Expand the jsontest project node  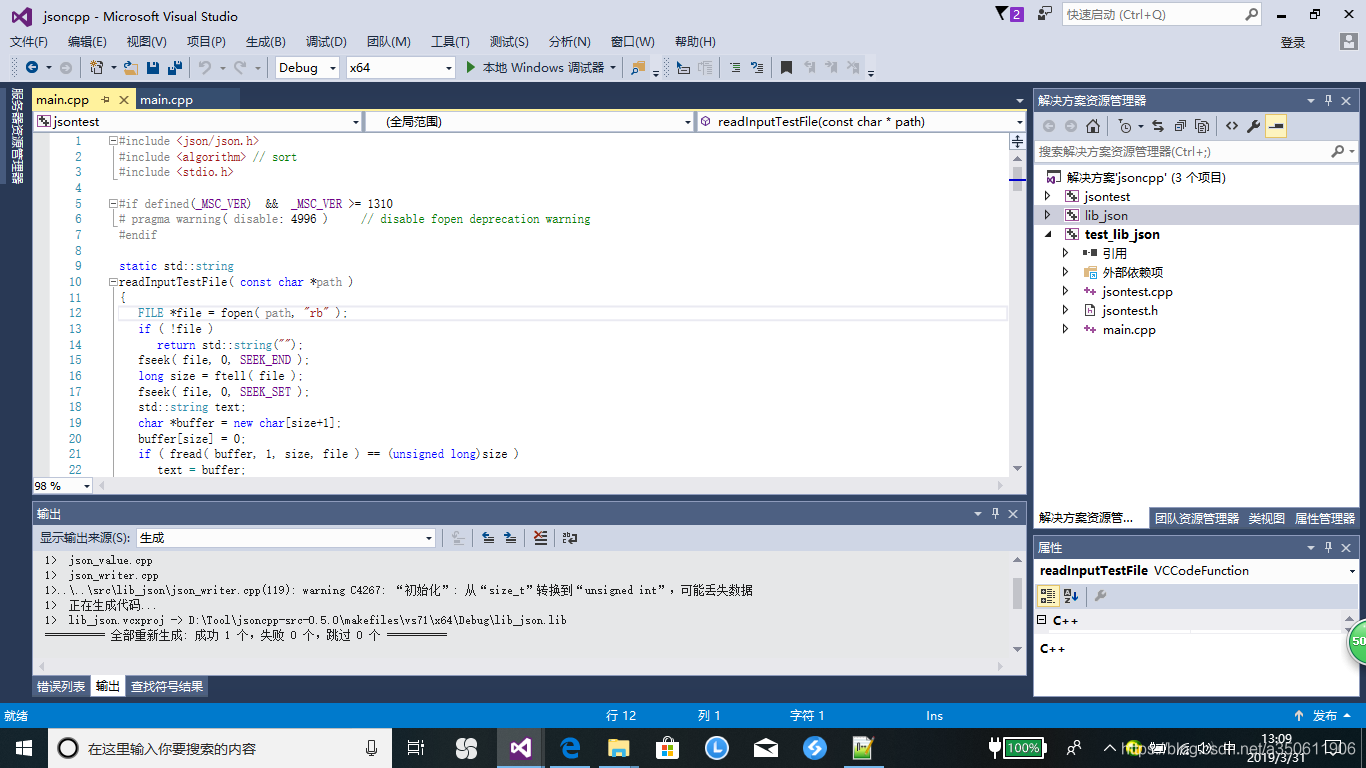pyautogui.click(x=1047, y=197)
